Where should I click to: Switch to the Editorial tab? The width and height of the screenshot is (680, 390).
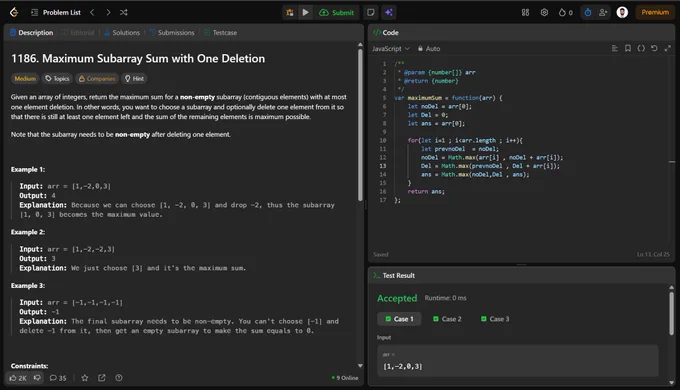pos(78,33)
